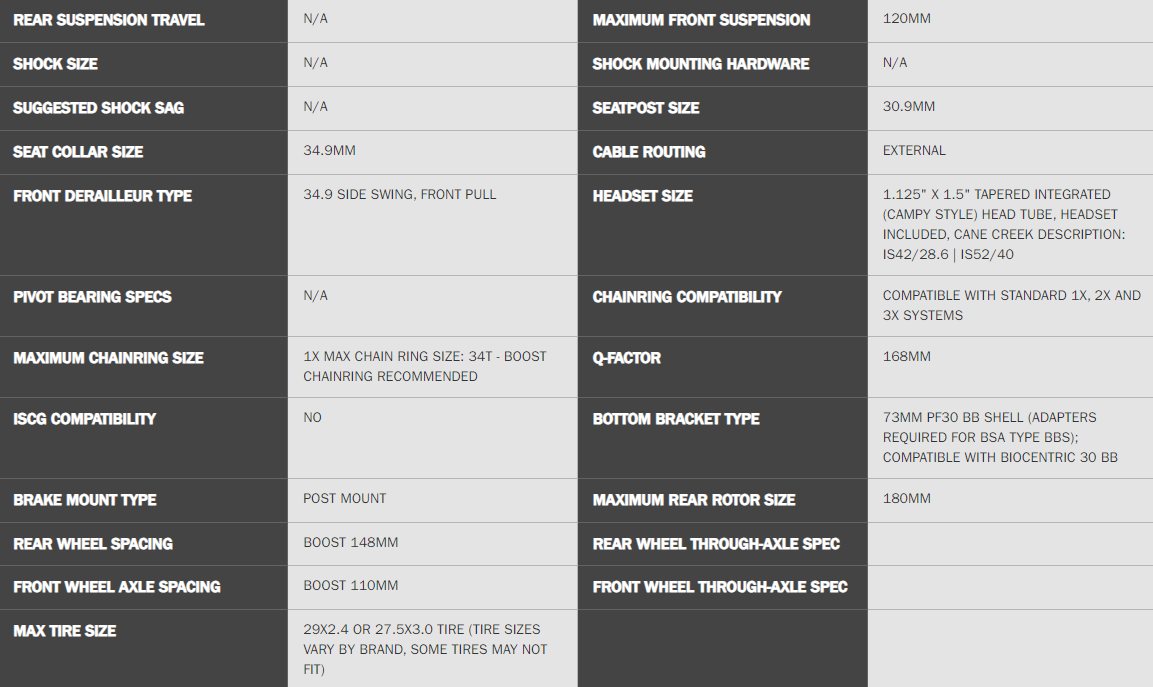Screen dimensions: 1153x687
Task: Select the ISCG Compatibility label
Action: [85, 419]
